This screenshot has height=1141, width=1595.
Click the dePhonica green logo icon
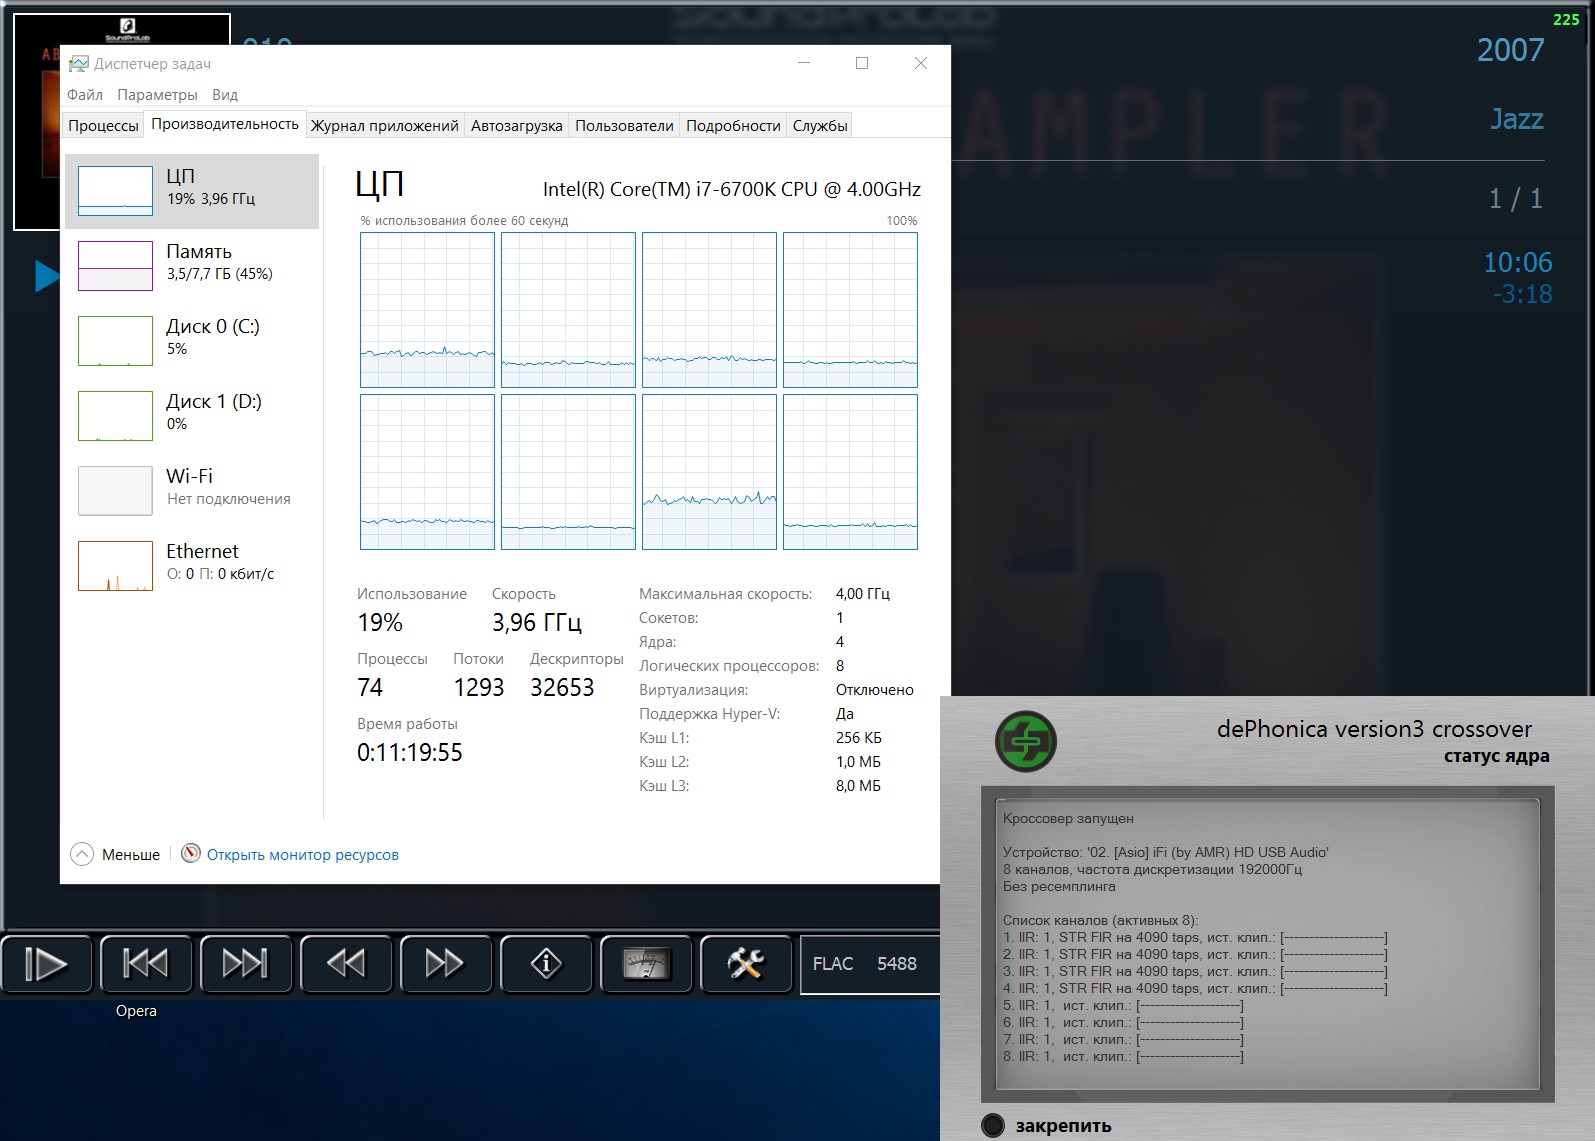pos(1026,742)
